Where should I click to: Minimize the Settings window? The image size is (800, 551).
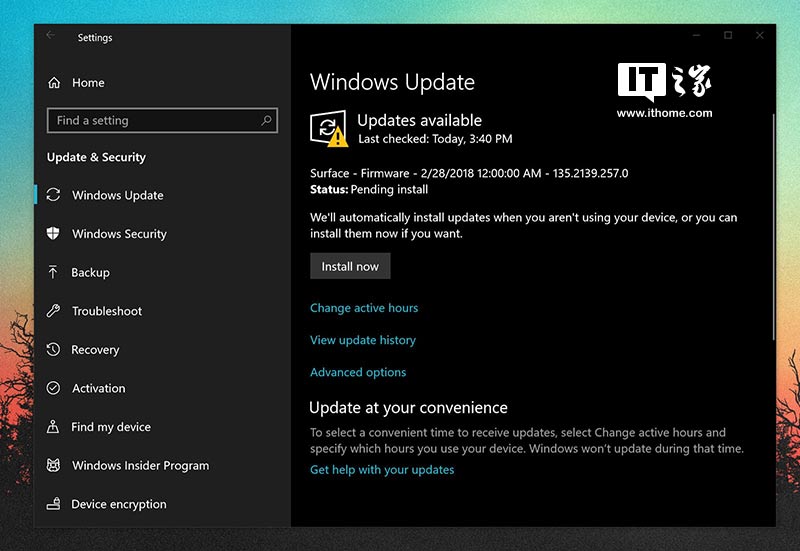pos(696,35)
